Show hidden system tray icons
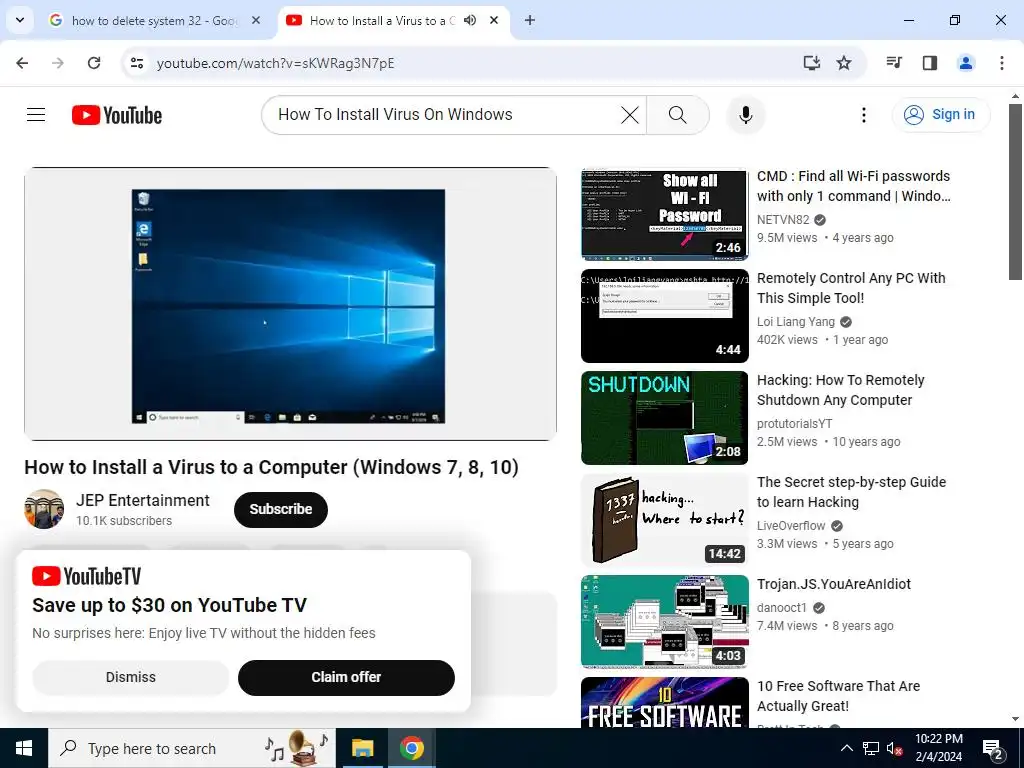The image size is (1024, 768). click(846, 748)
